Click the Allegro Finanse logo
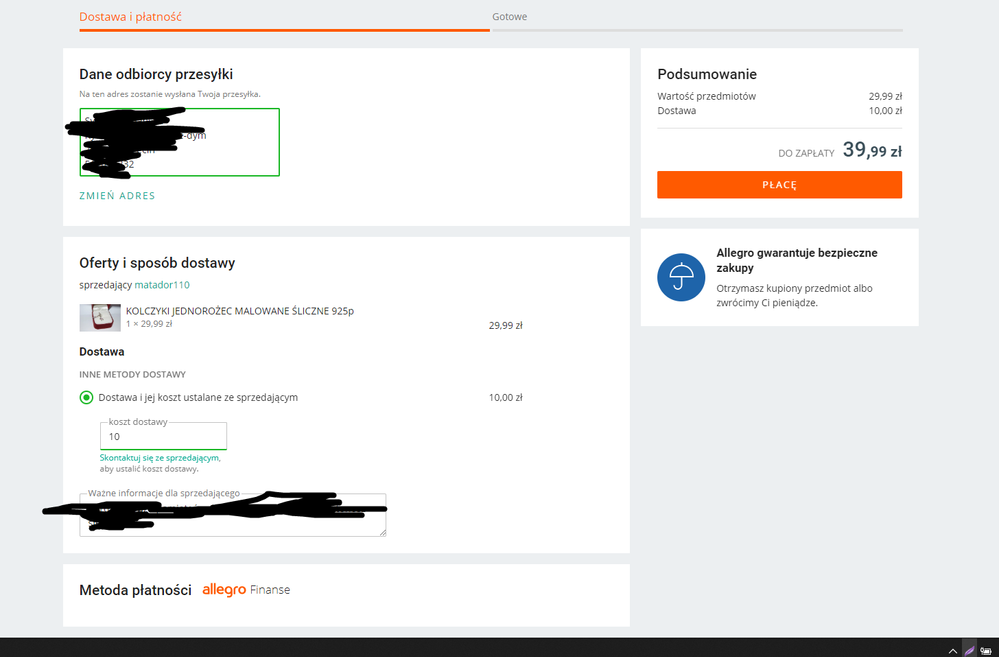Viewport: 999px width, 657px height. coord(246,590)
